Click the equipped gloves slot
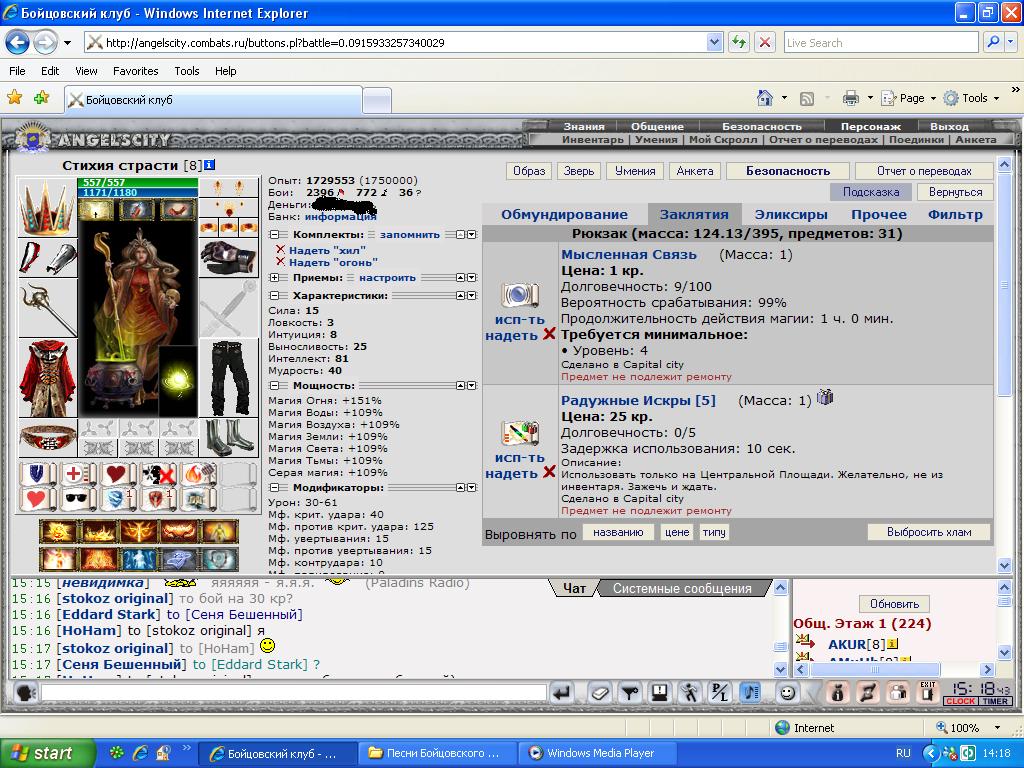 click(229, 258)
